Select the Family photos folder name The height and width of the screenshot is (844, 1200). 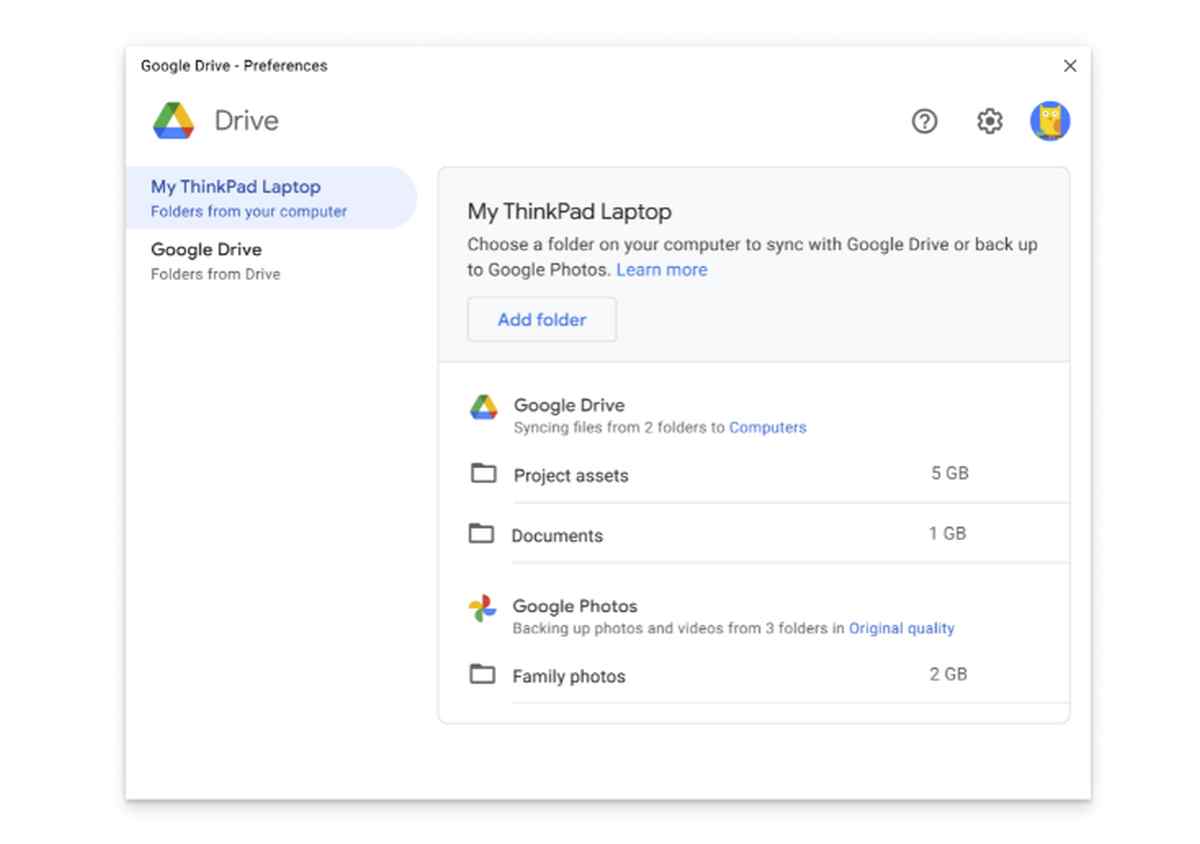coord(569,677)
